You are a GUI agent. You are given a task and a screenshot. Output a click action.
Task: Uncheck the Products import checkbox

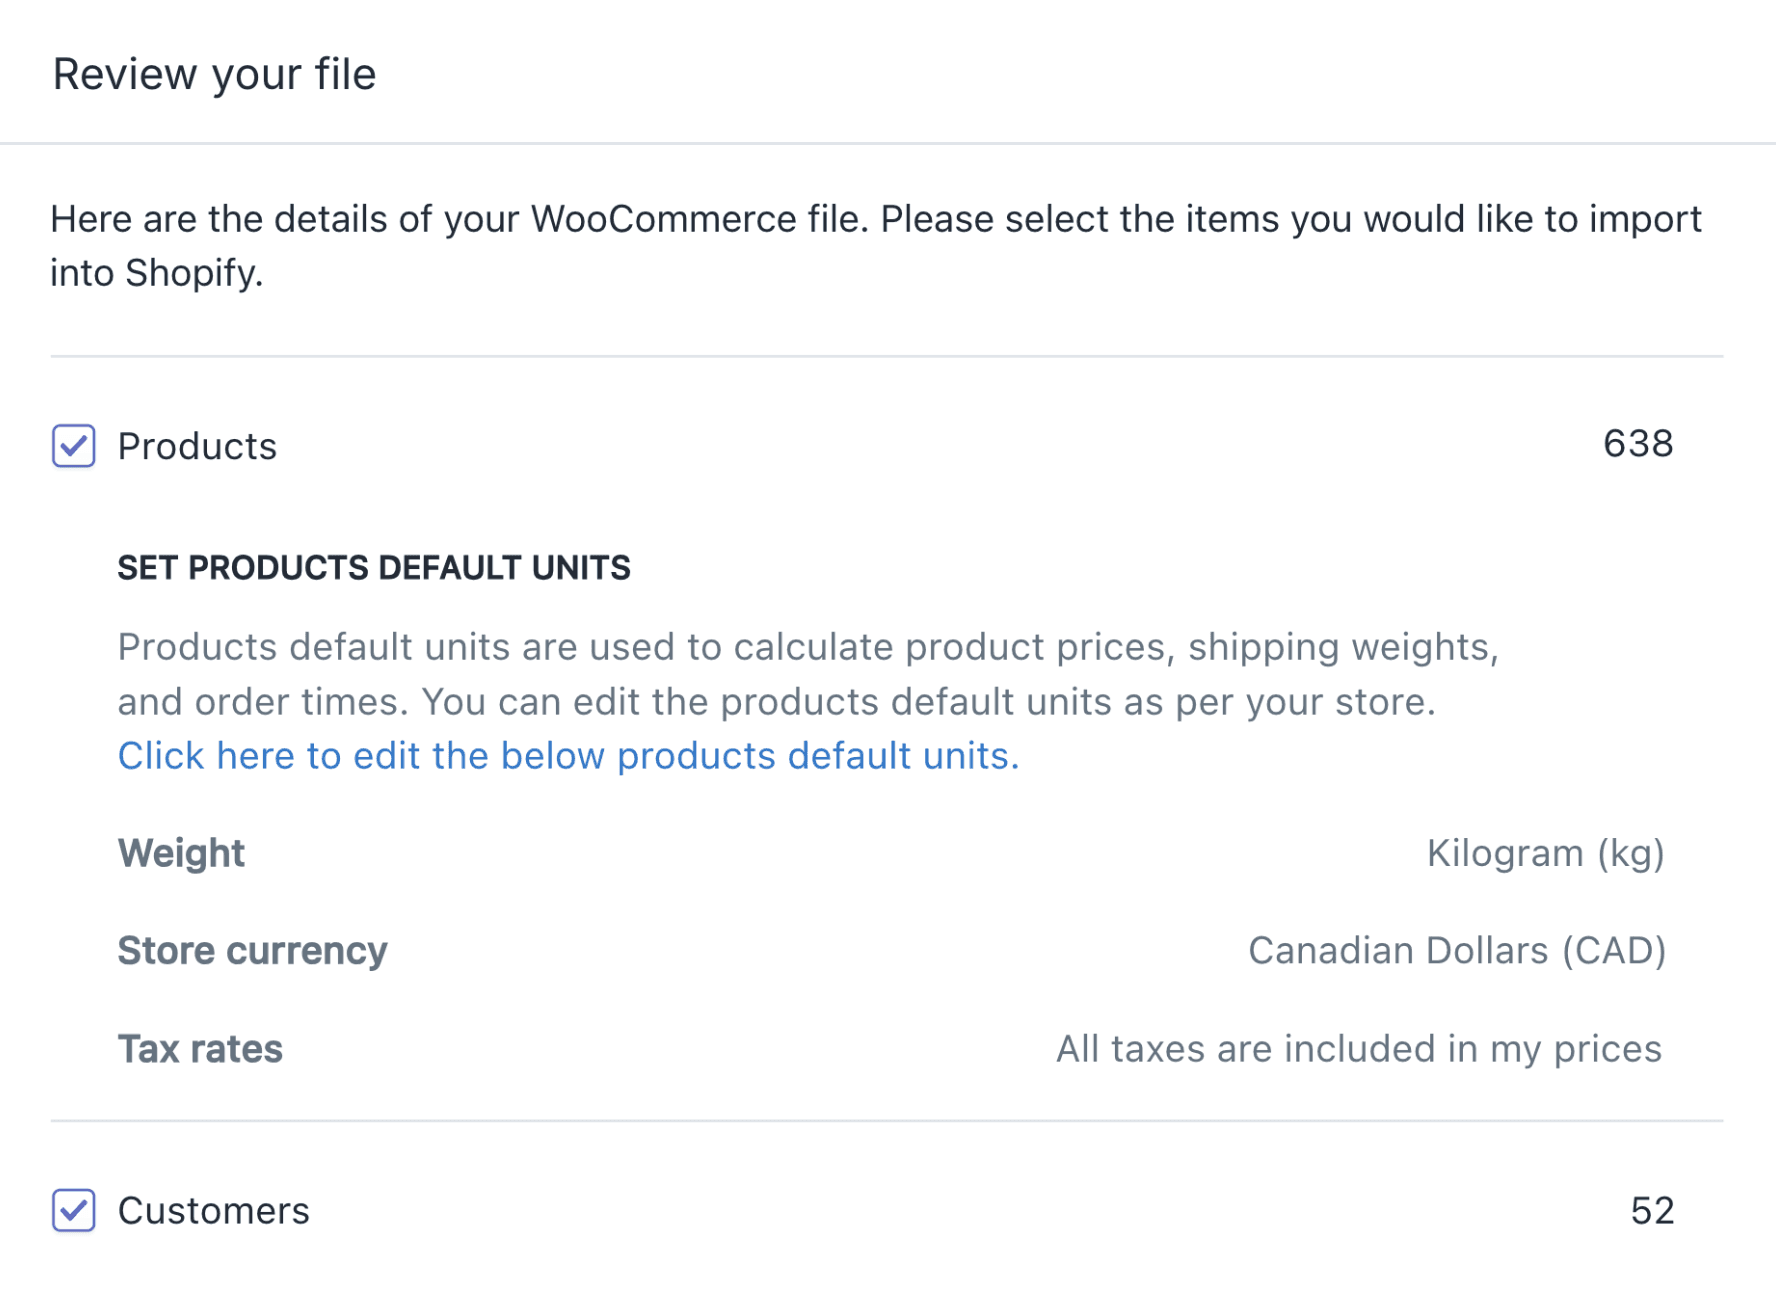74,446
